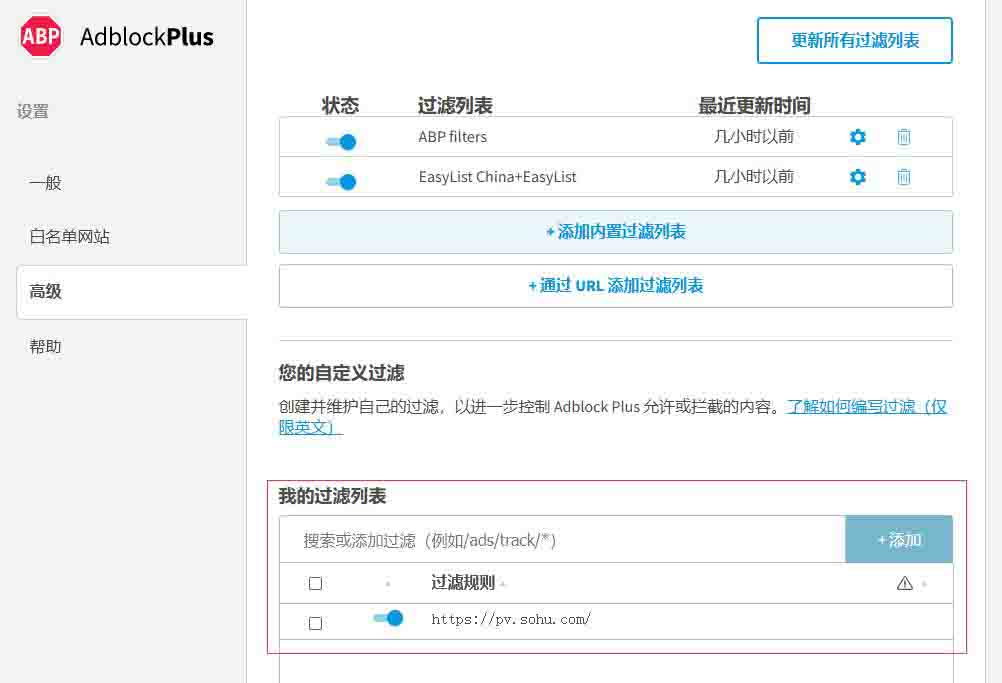Viewport: 1002px width, 683px height.
Task: Select the ABP filters list name
Action: [x=452, y=137]
